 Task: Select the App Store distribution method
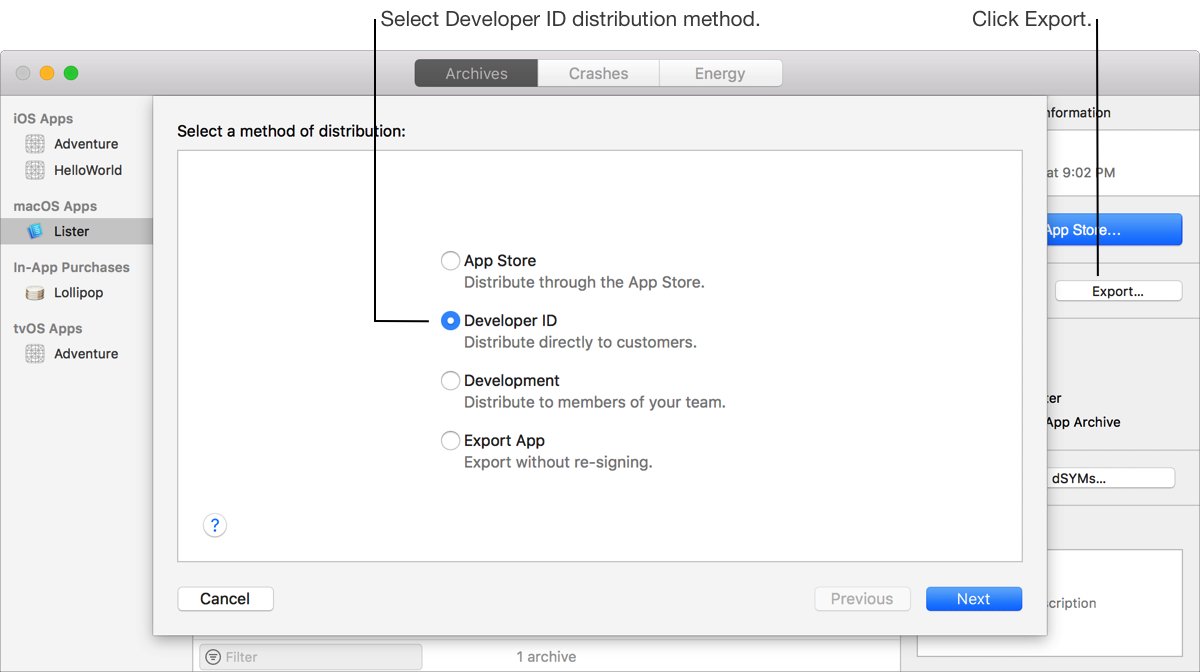point(451,261)
